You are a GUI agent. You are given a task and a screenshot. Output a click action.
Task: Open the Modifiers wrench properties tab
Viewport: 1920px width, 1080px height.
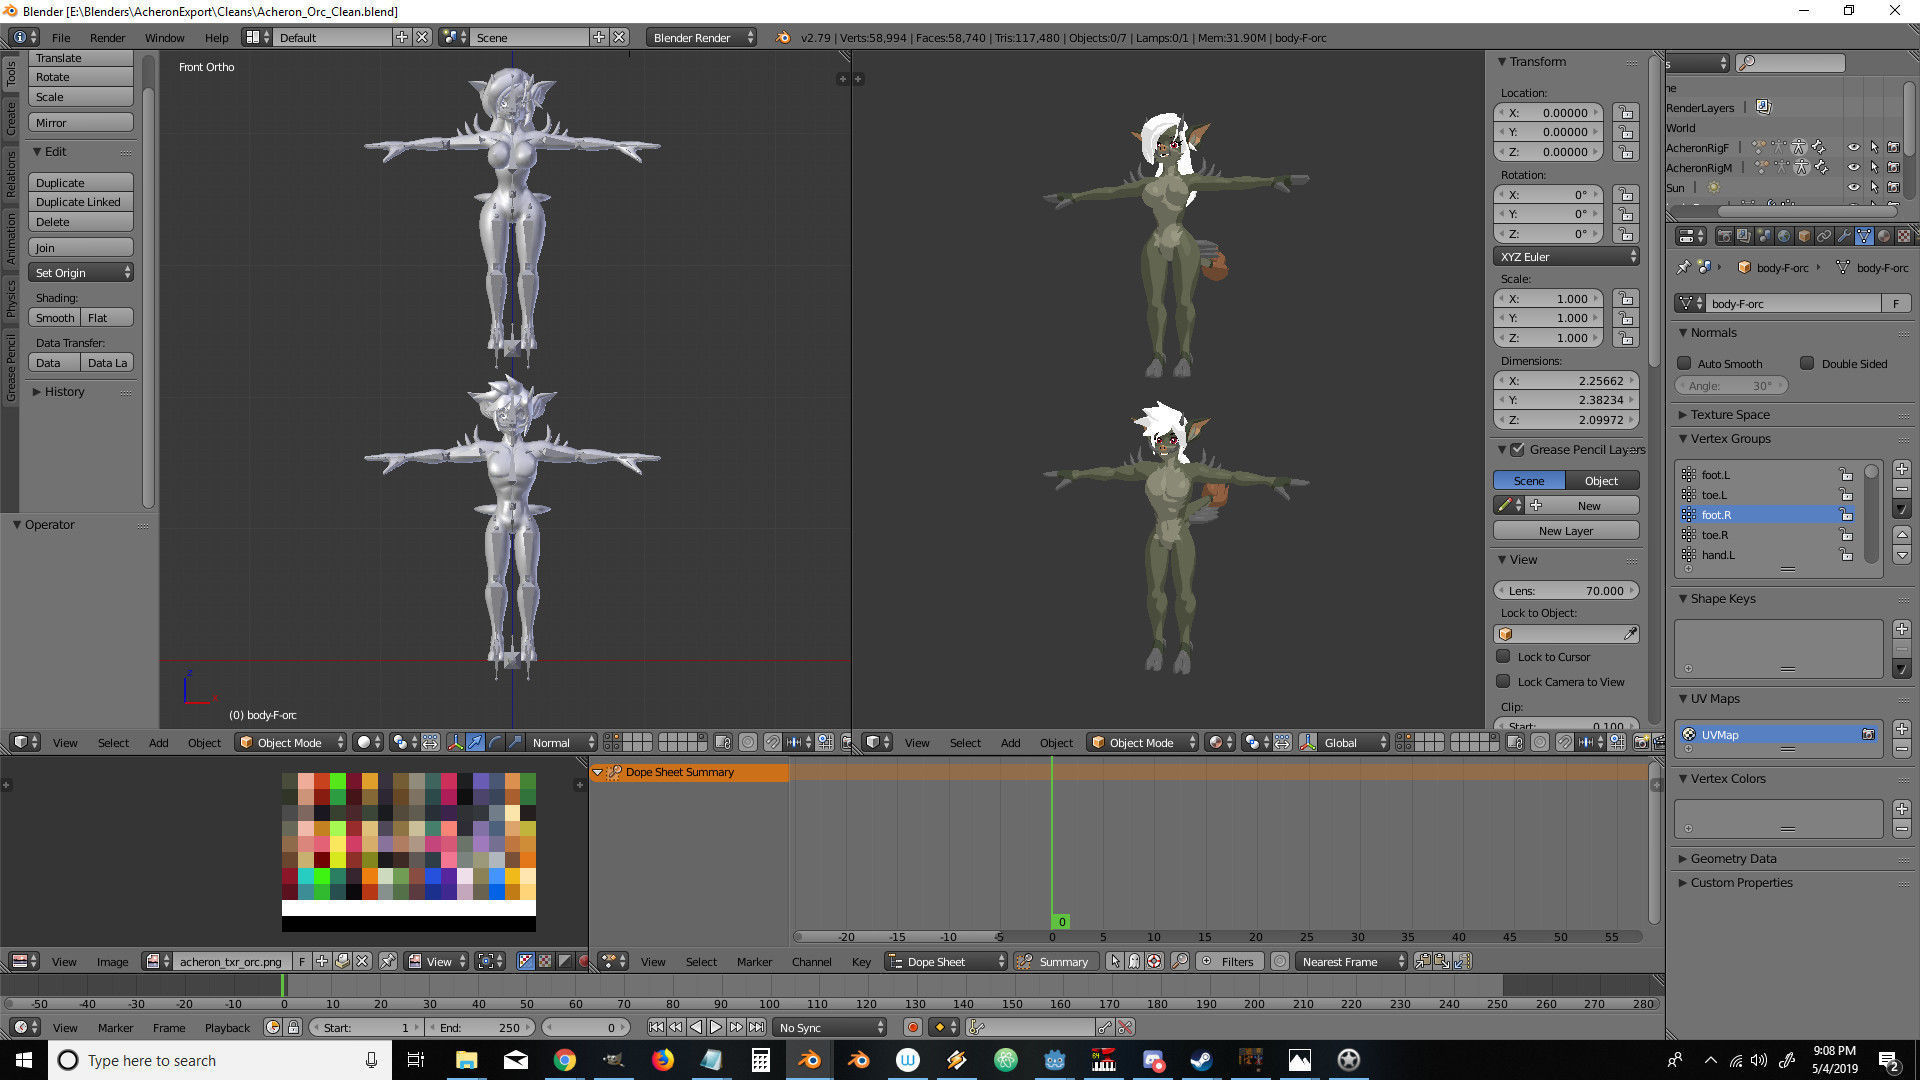1844,236
